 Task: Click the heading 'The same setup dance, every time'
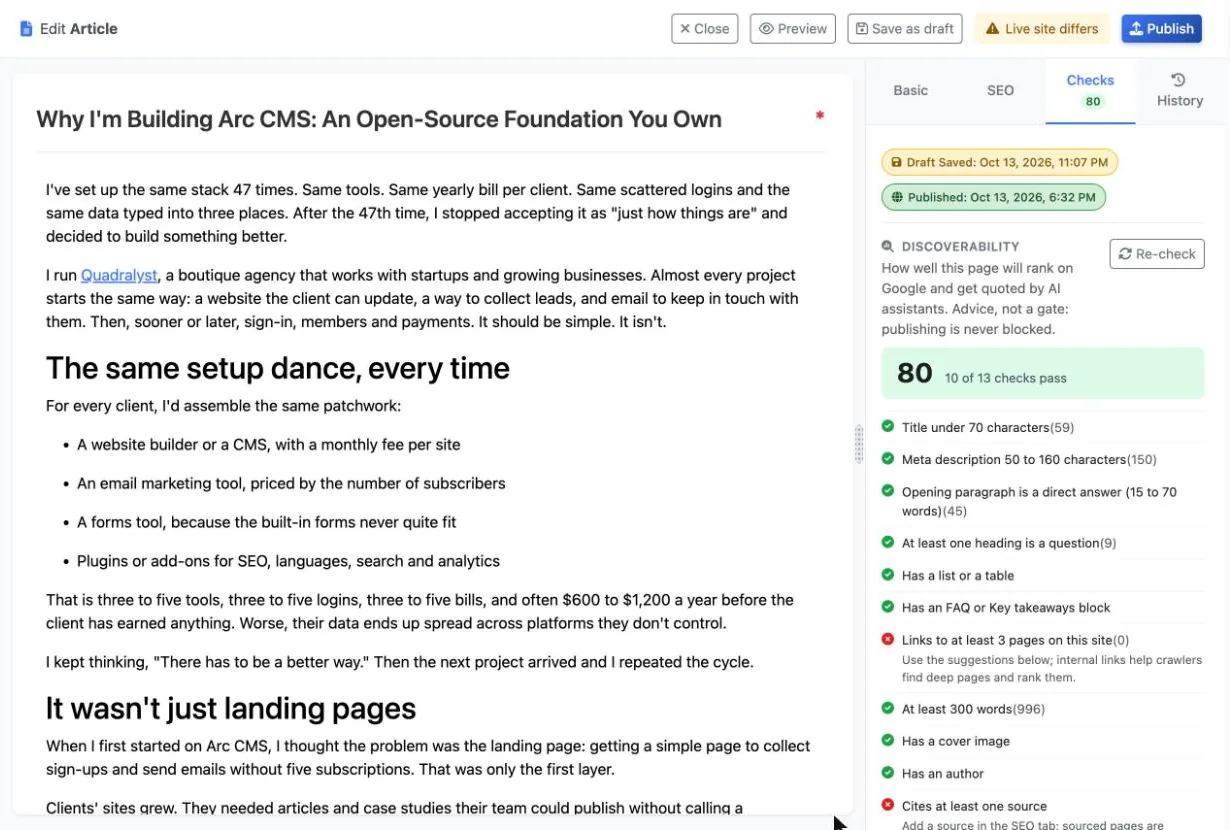(x=278, y=368)
